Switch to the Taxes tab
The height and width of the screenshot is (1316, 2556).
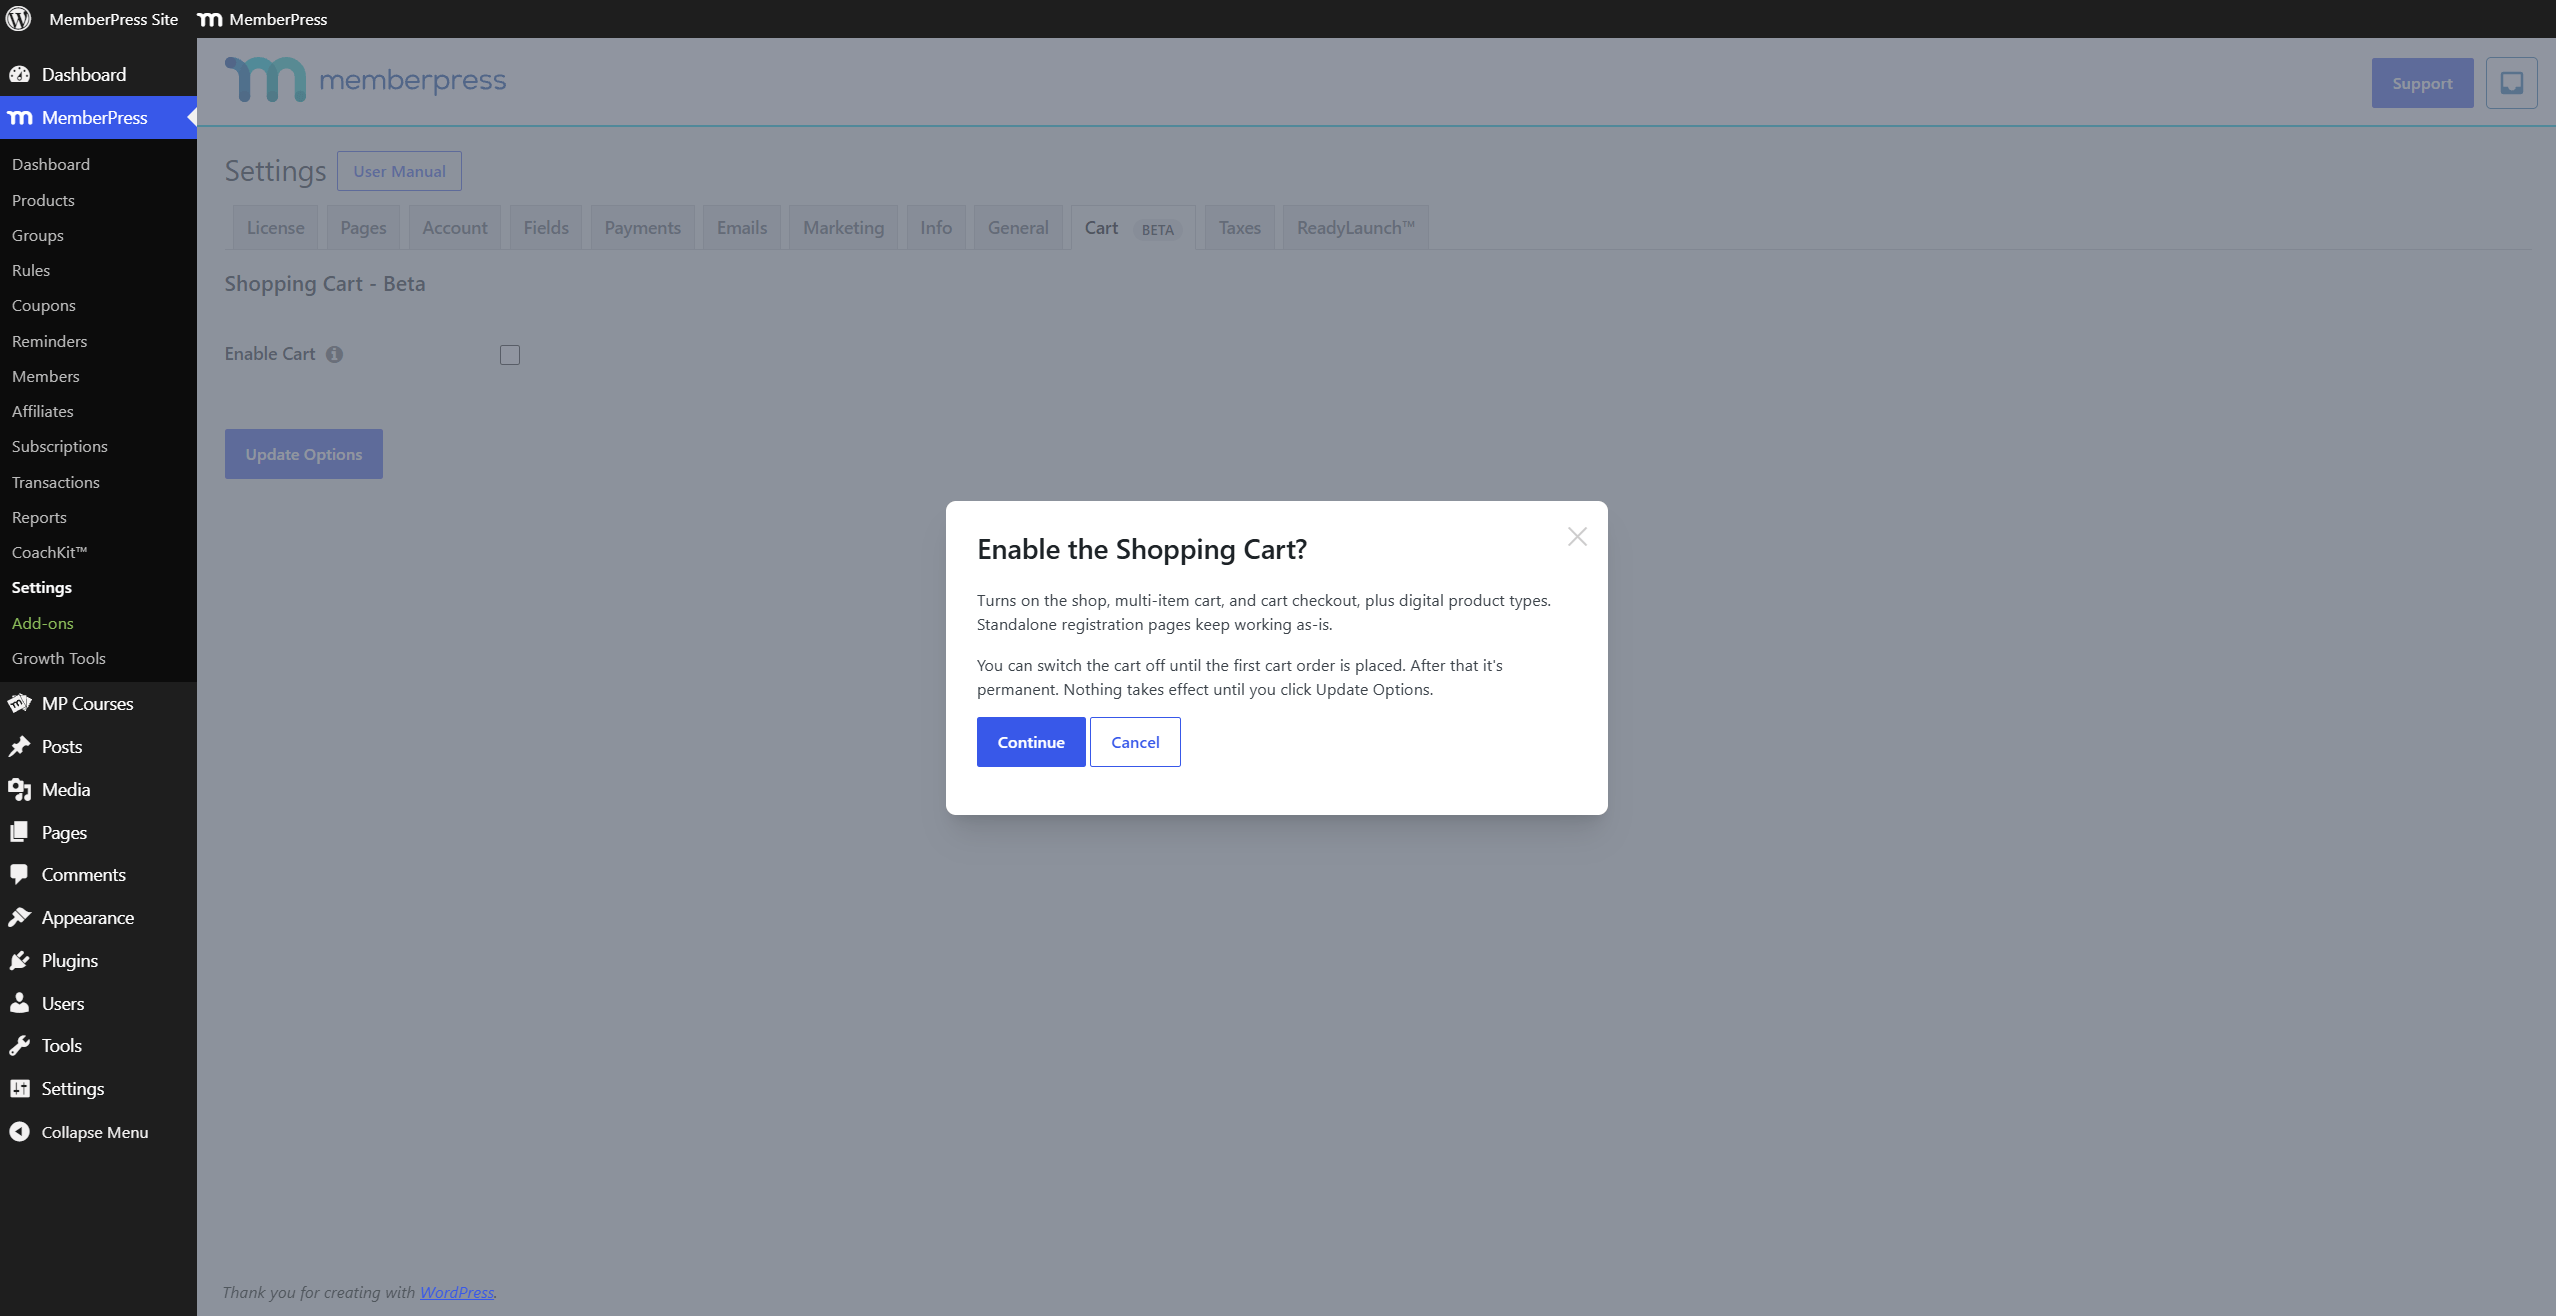tap(1240, 228)
